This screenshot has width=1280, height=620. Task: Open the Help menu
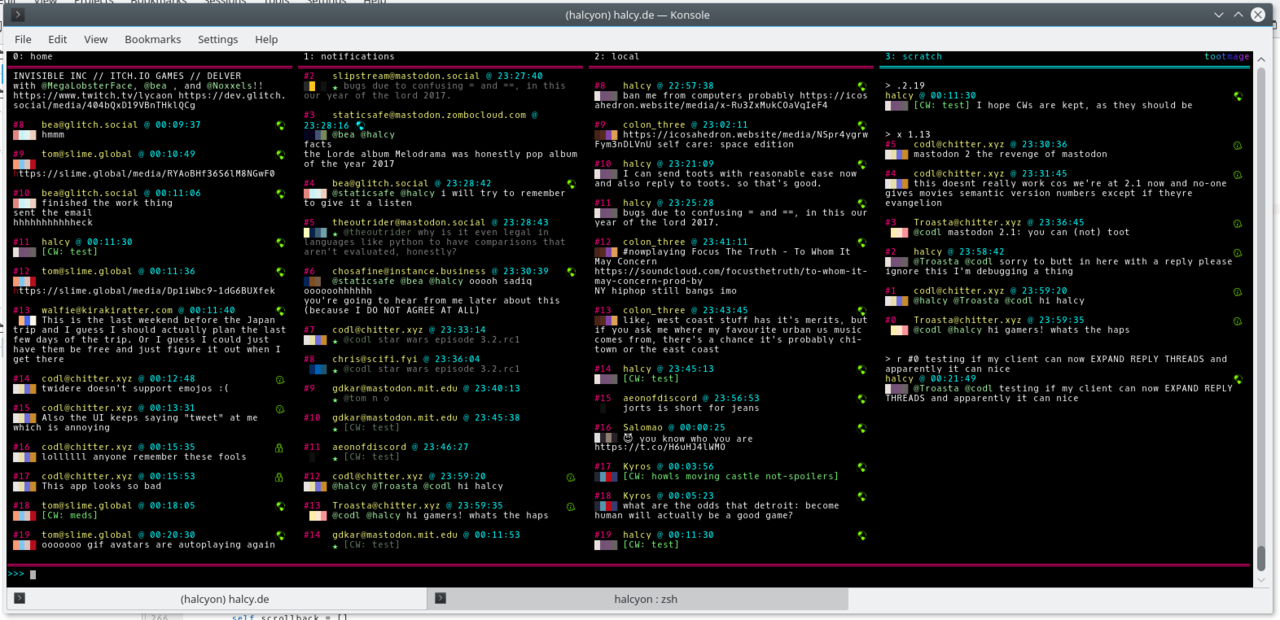pos(266,39)
